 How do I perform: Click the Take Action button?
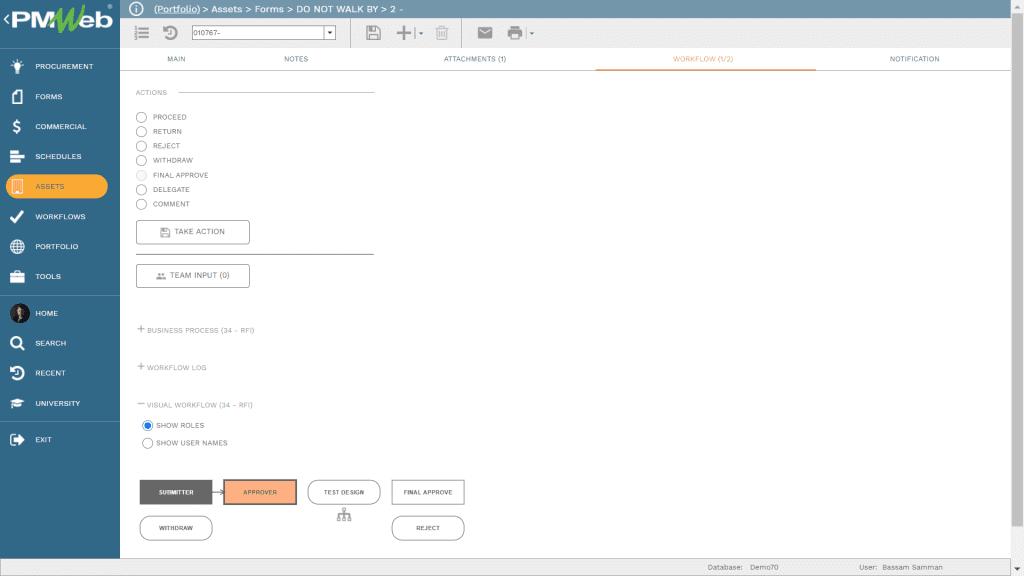(193, 232)
